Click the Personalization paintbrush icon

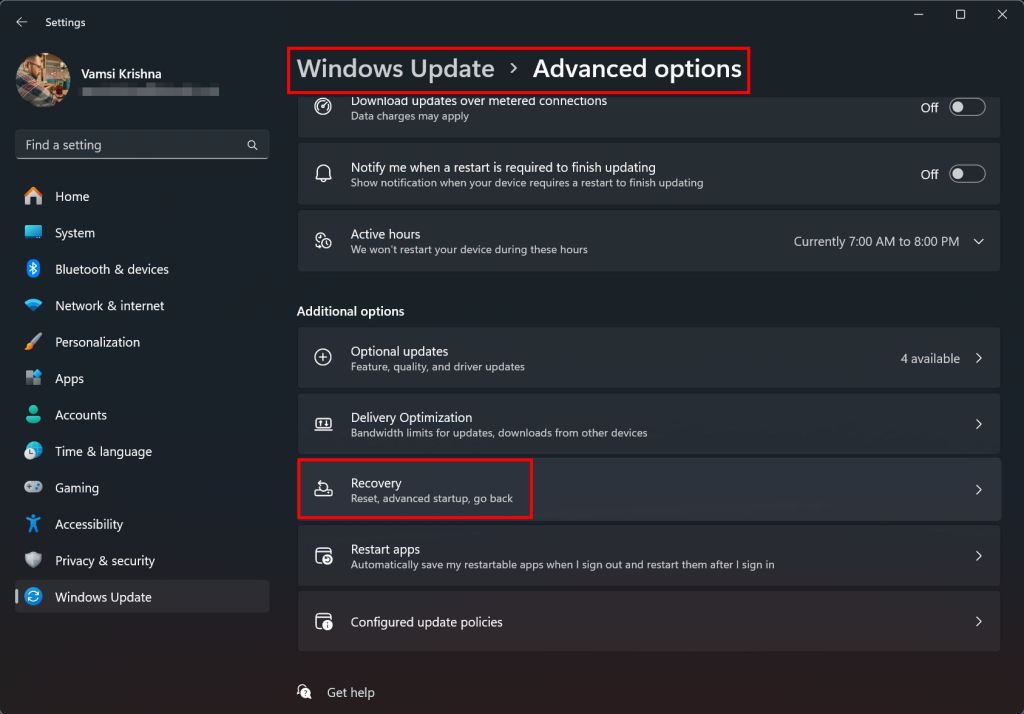click(x=33, y=342)
